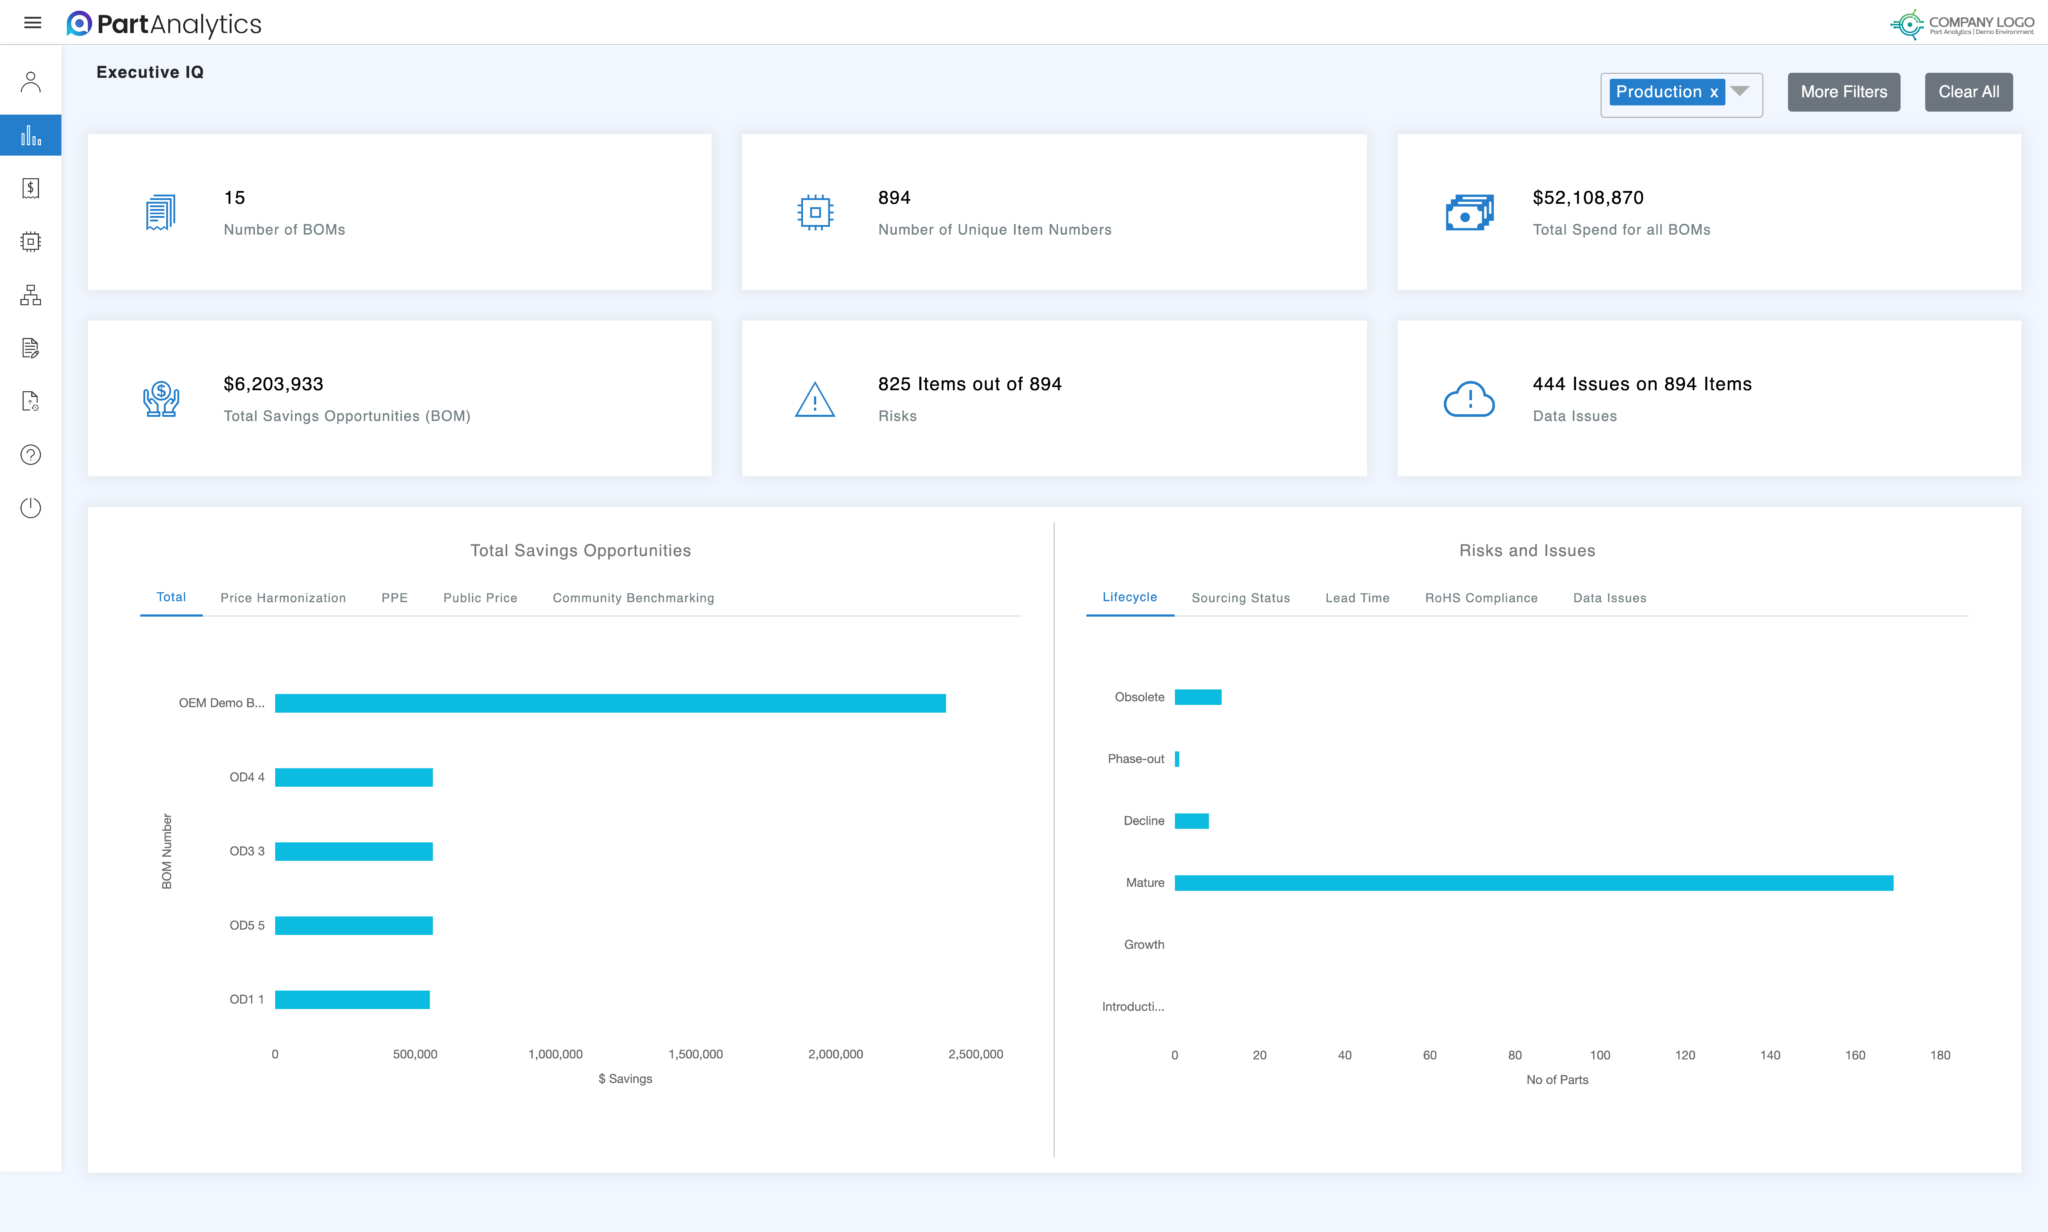Click the OD1 1 savings bar

click(352, 999)
